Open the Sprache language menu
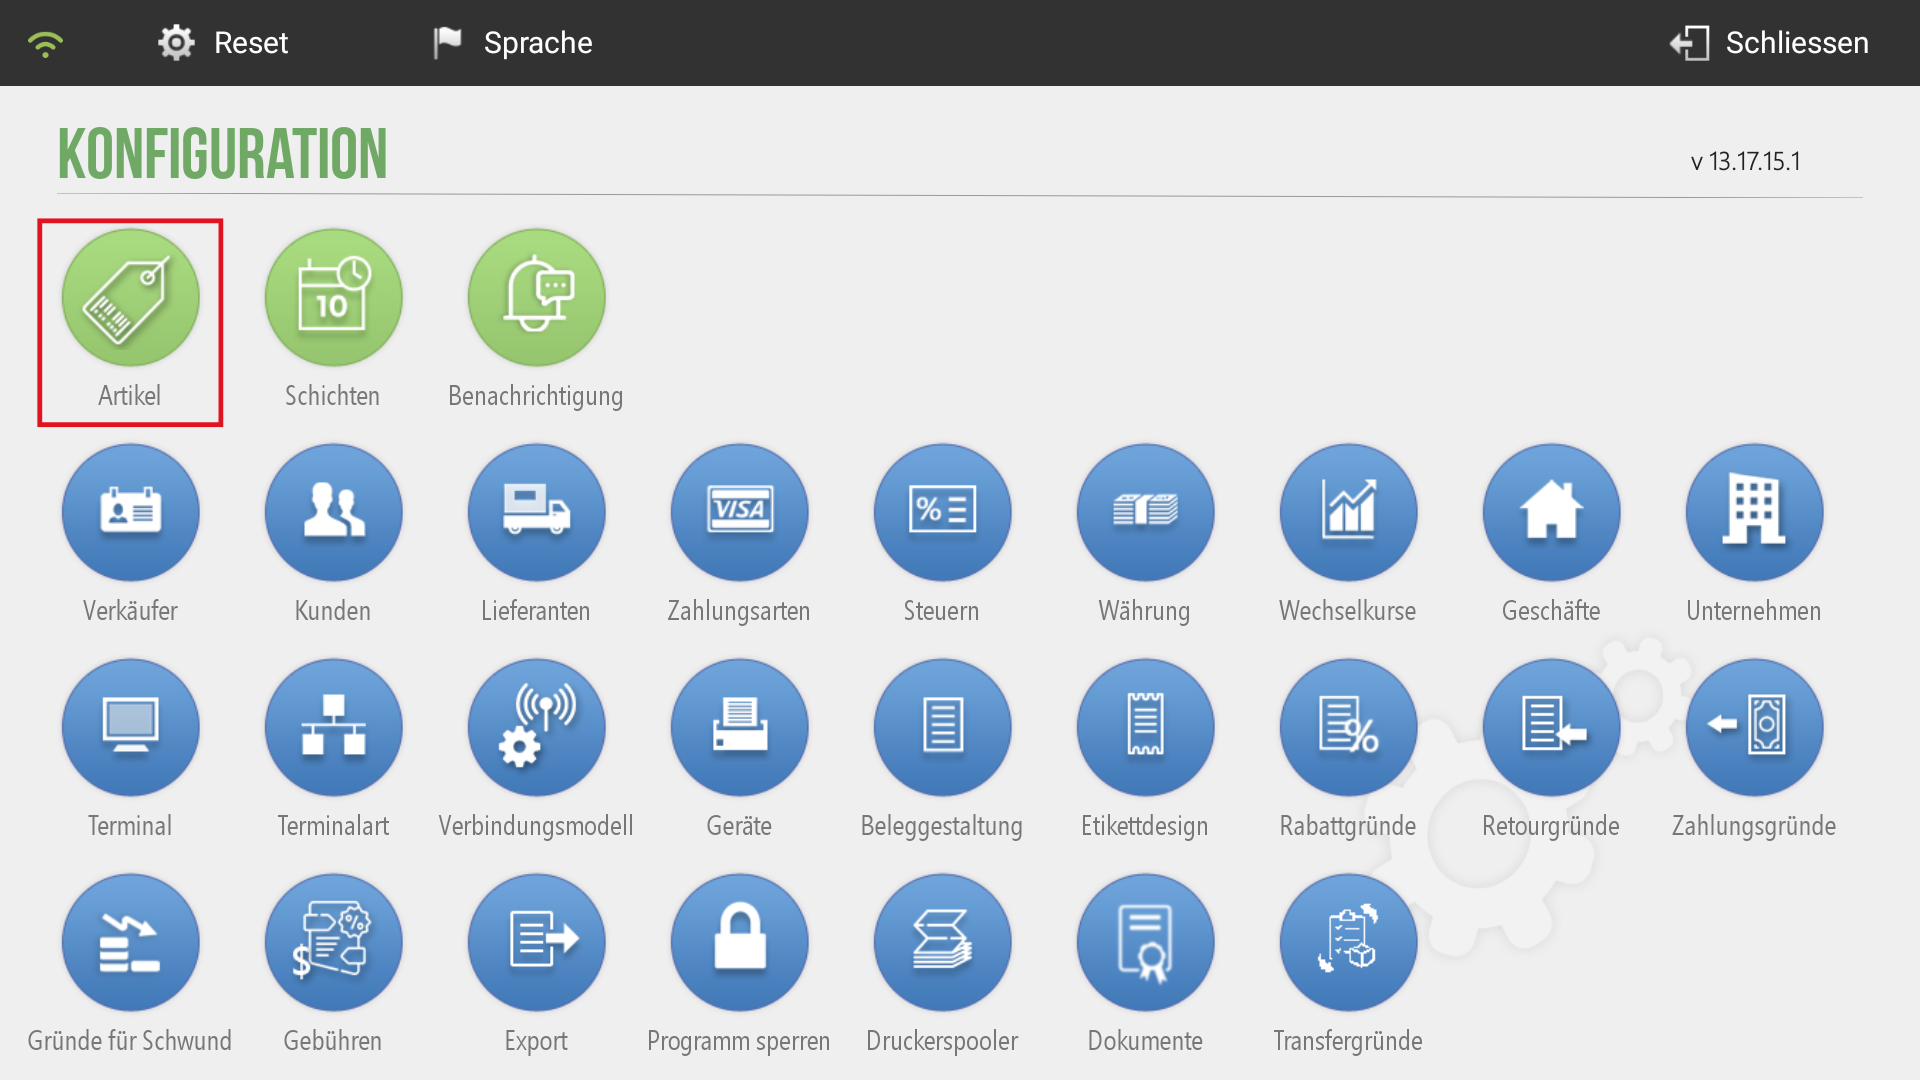The width and height of the screenshot is (1920, 1080). pyautogui.click(x=513, y=43)
